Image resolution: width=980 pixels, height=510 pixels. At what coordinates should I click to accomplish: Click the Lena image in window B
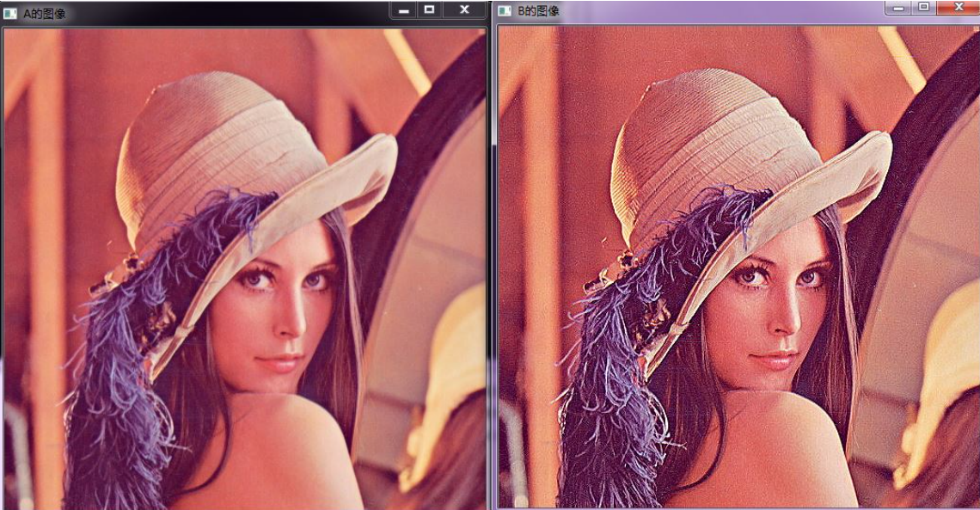click(739, 267)
